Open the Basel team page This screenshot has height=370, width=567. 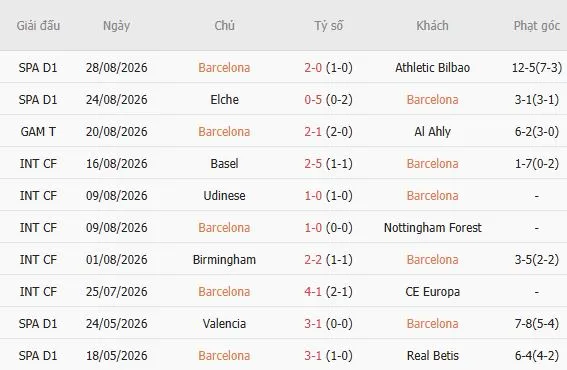pyautogui.click(x=224, y=163)
